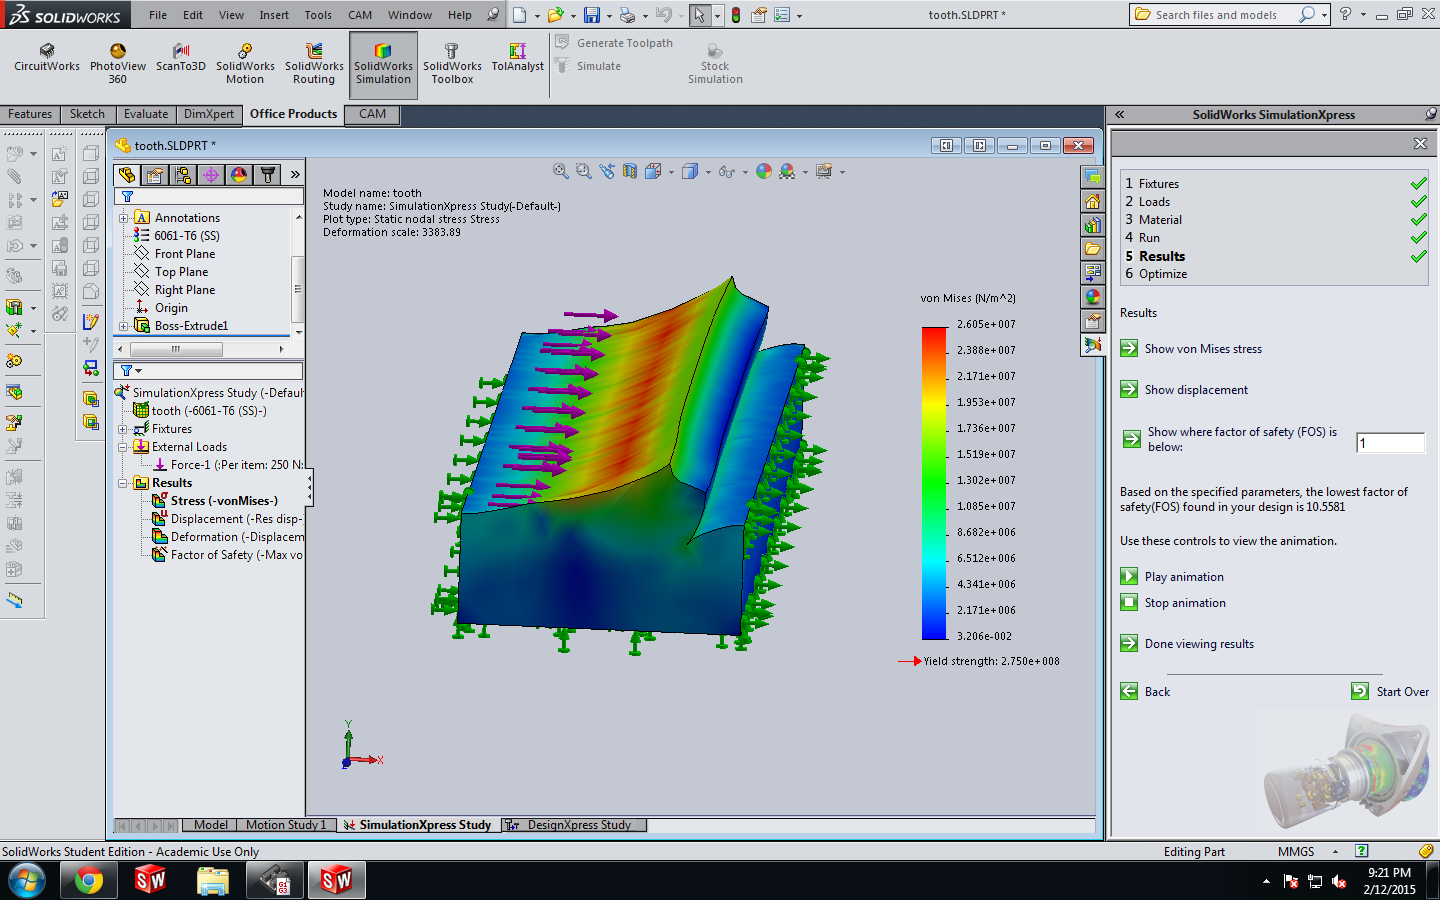The image size is (1440, 900).
Task: Expand more manager tabs chevron
Action: [295, 175]
